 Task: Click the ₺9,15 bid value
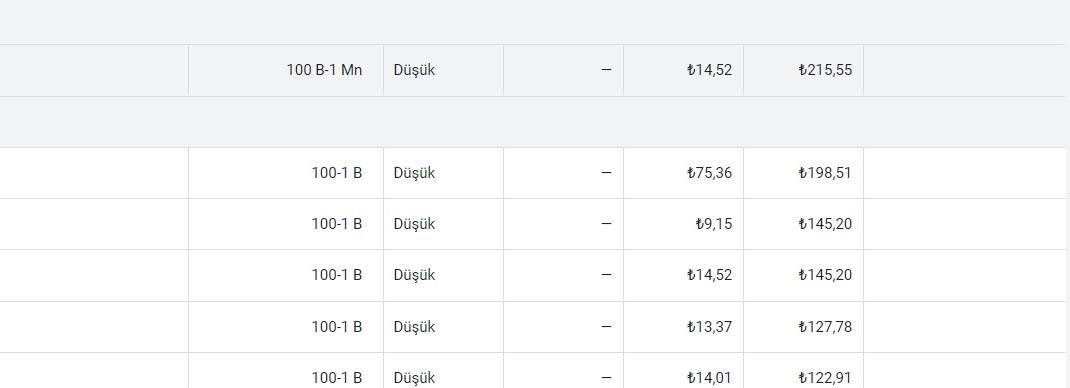[714, 224]
